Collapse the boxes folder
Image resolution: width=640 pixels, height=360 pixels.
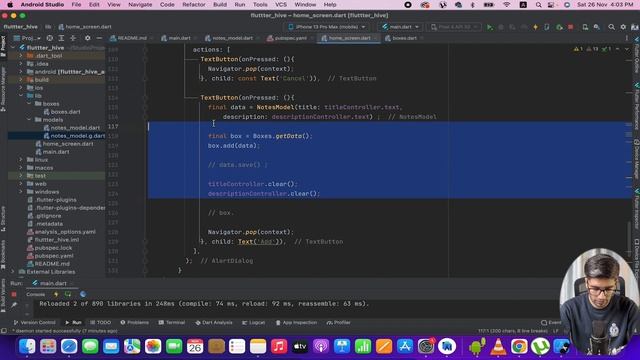tap(29, 104)
